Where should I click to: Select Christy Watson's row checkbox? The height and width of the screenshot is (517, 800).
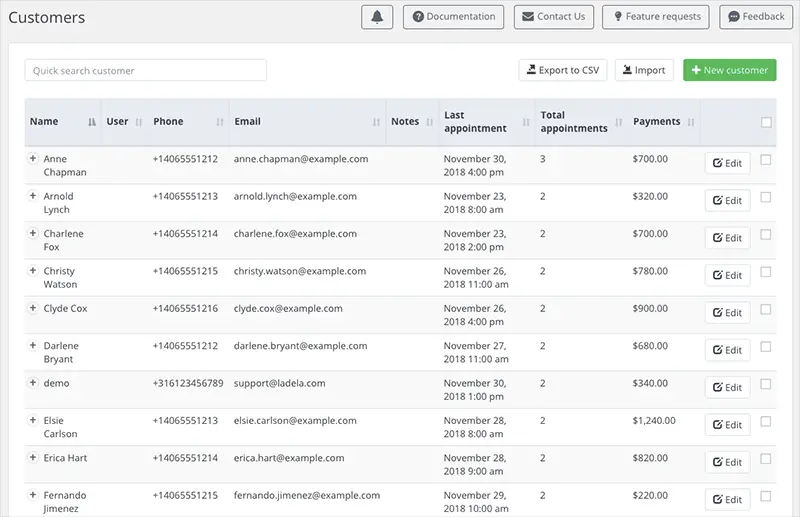[765, 272]
